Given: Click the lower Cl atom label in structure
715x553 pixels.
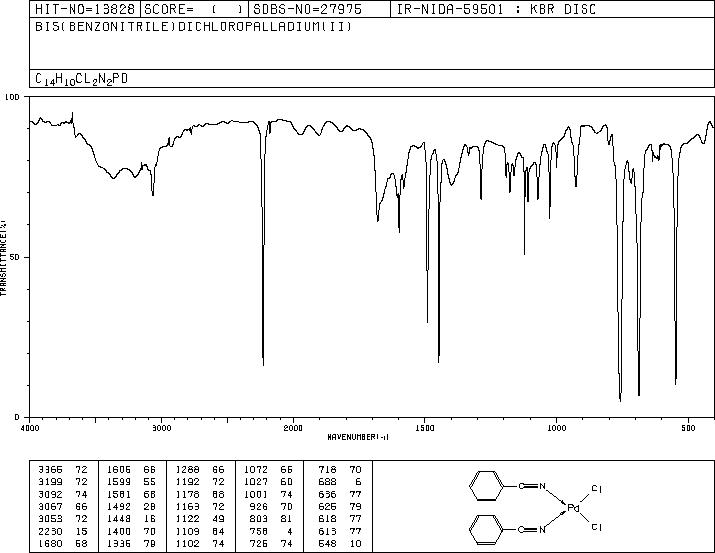Looking at the screenshot, I should coord(597,527).
